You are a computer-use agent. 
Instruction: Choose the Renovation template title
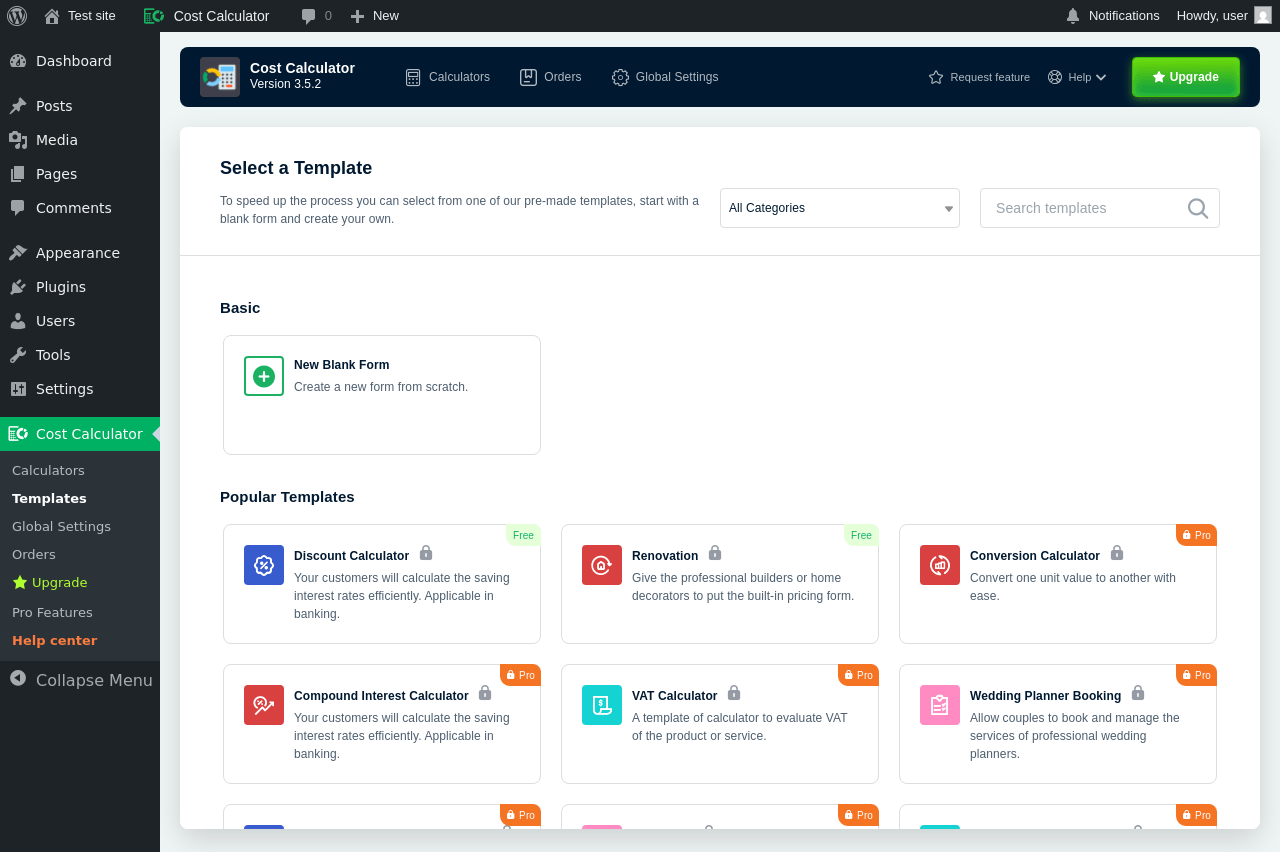(x=665, y=556)
